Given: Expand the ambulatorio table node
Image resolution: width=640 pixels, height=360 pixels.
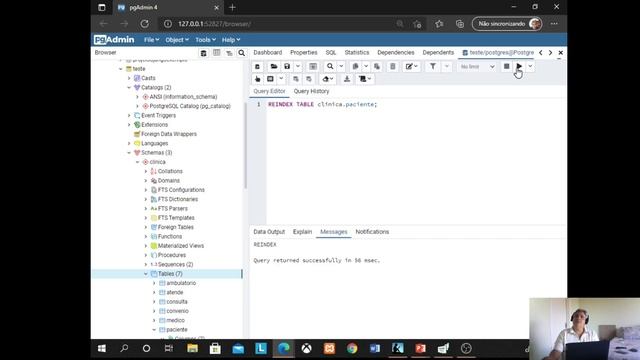Looking at the screenshot, I should pos(154,283).
